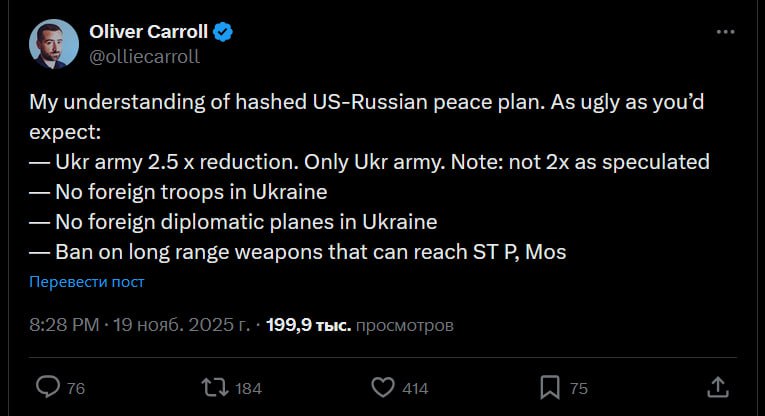Bookmark this post

550,387
